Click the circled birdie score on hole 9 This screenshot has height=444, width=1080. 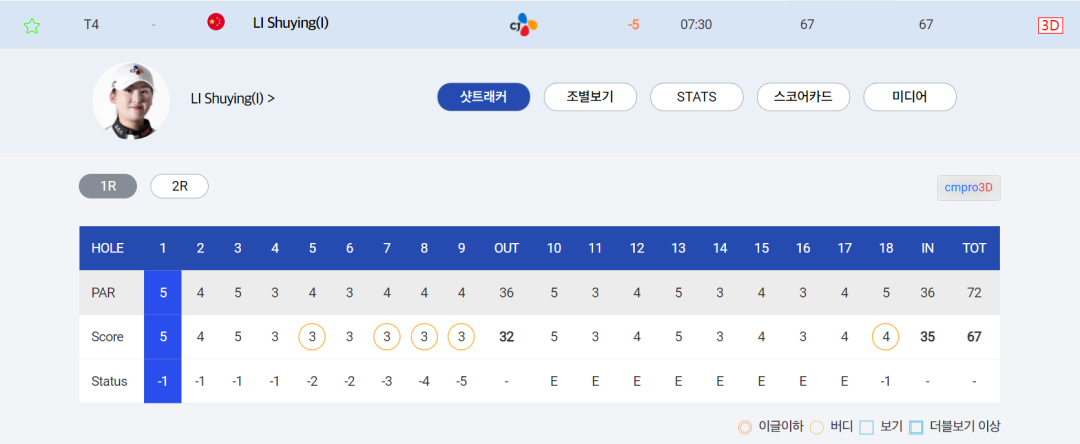[x=461, y=337]
